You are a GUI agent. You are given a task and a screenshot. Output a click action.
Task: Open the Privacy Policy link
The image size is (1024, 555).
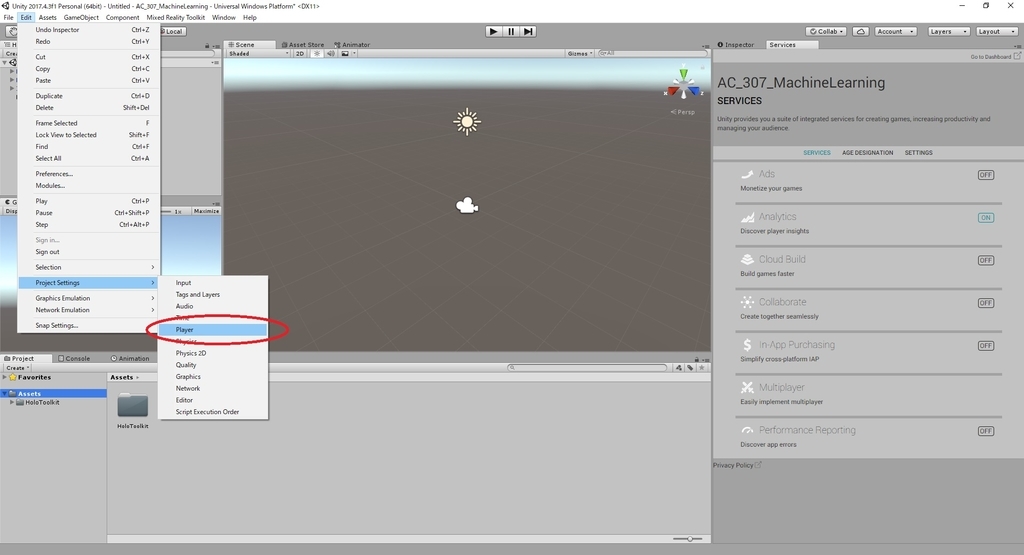point(733,466)
